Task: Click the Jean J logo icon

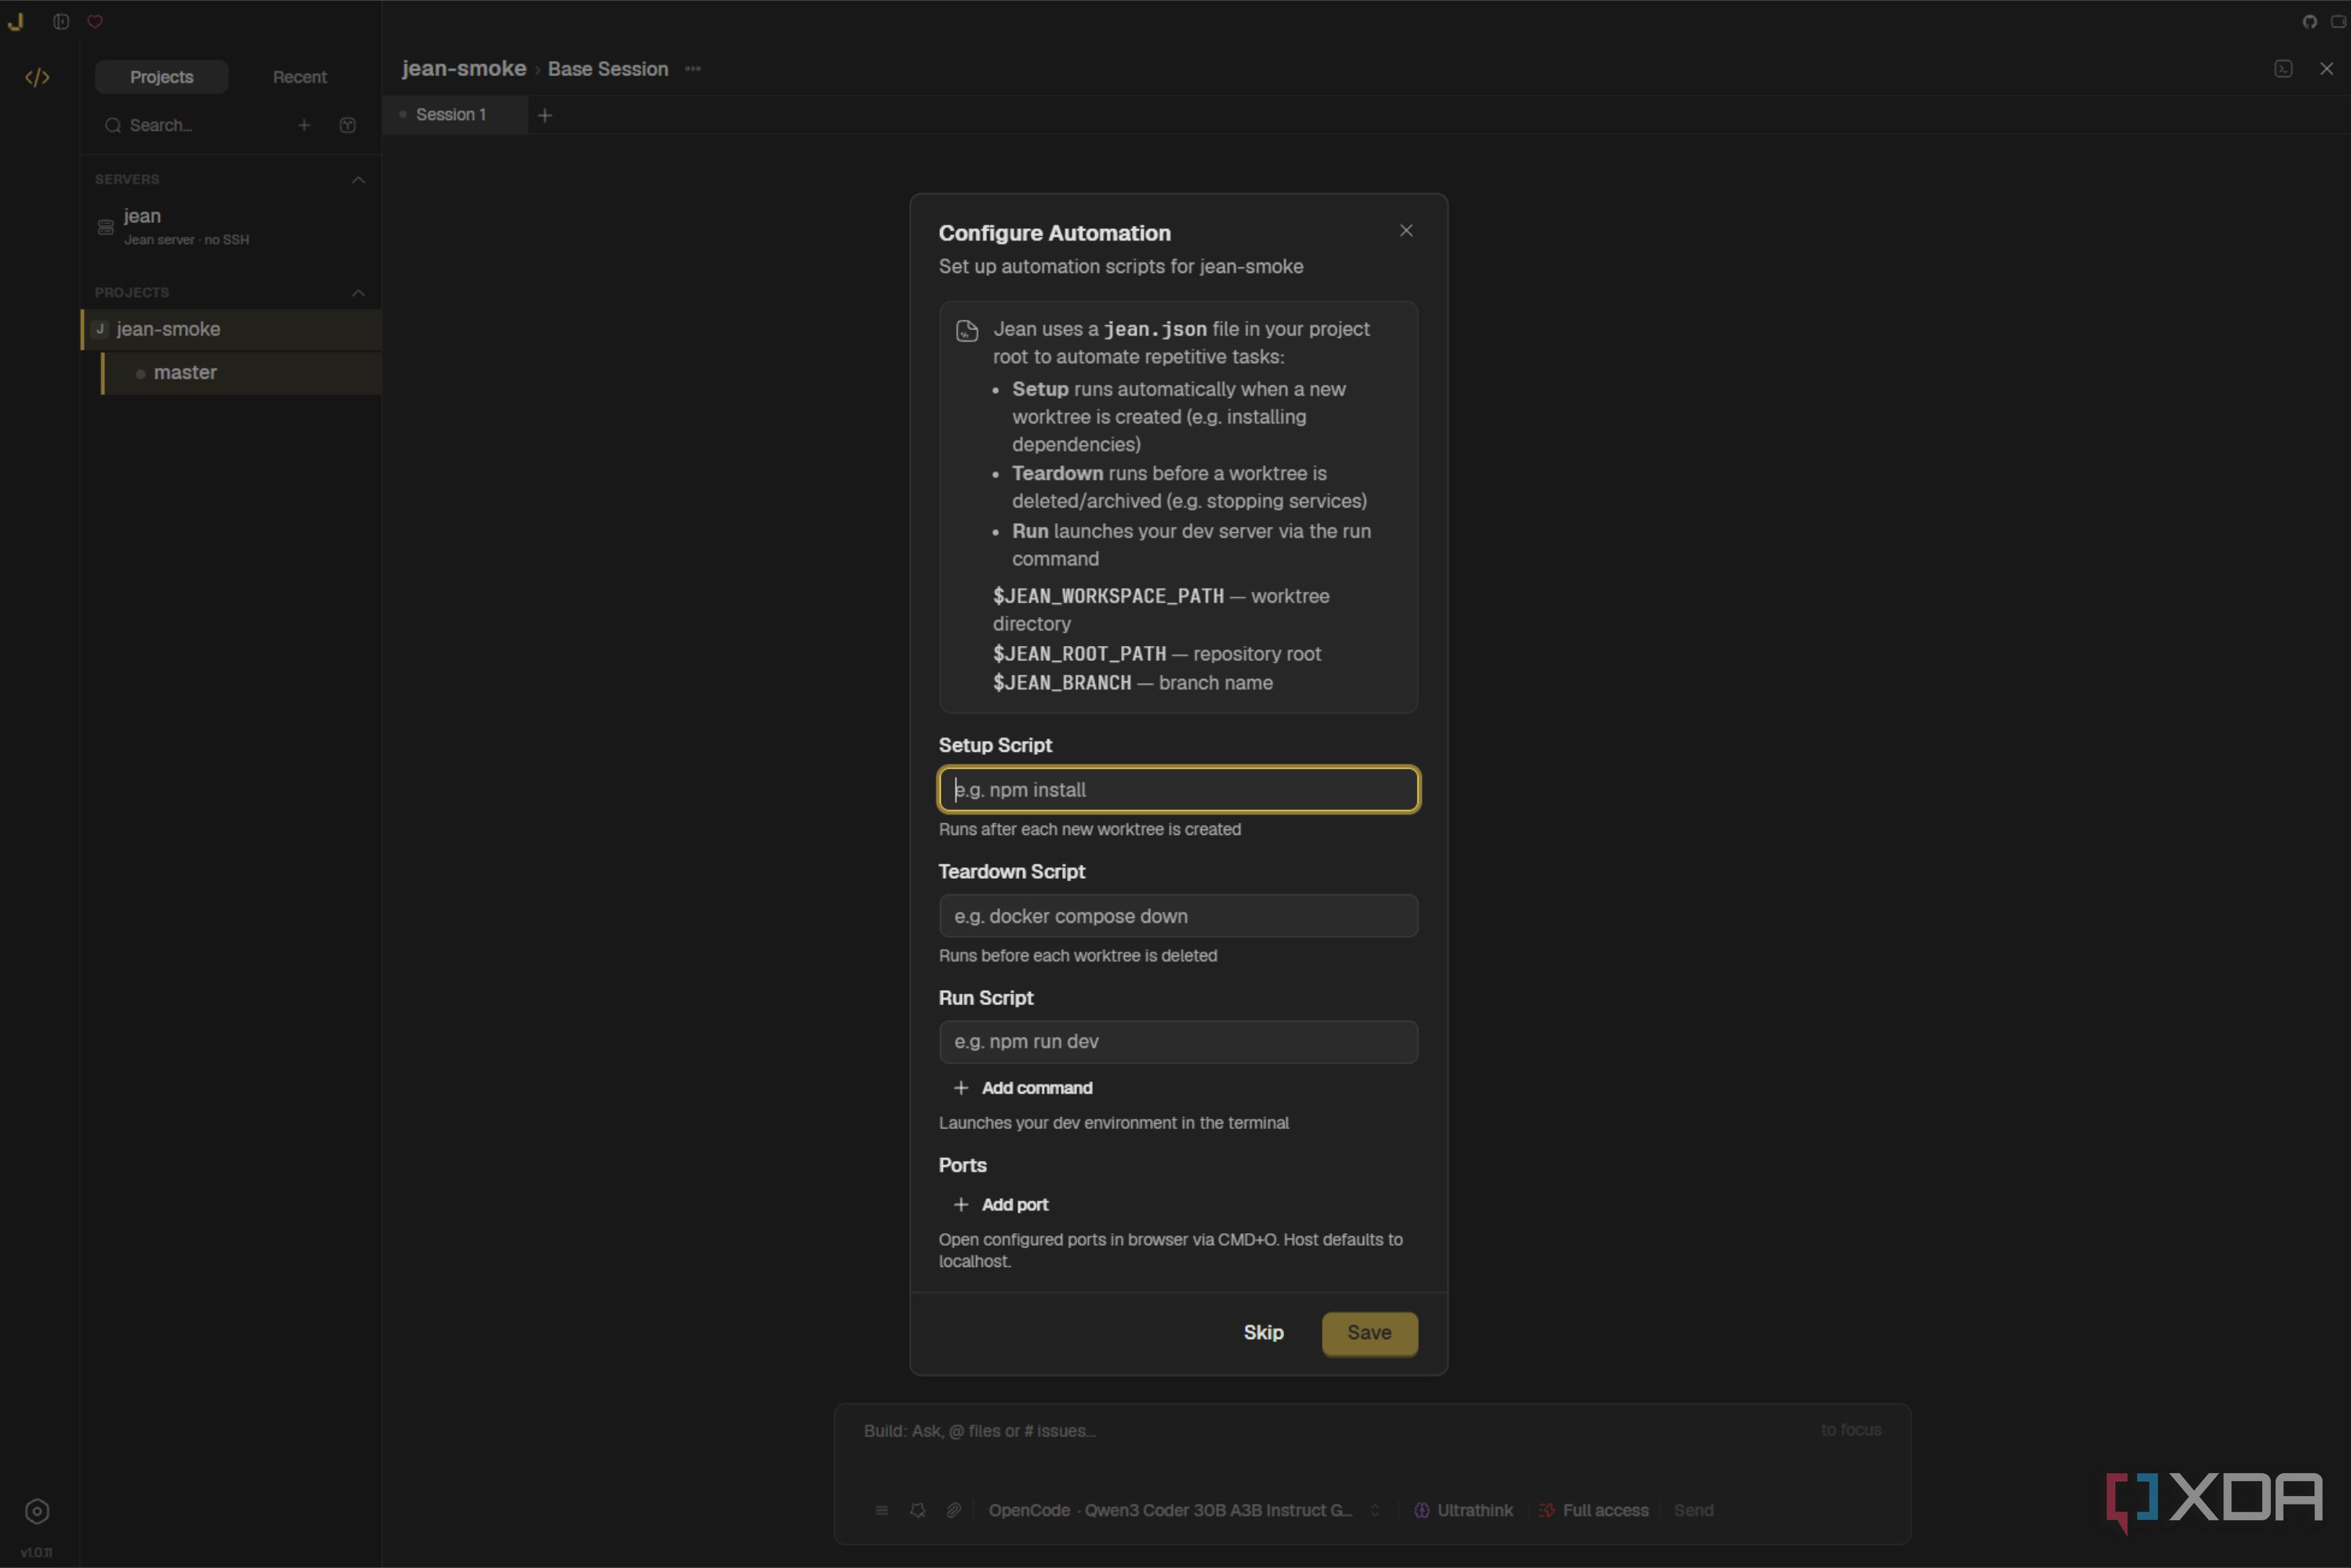Action: pos(15,21)
